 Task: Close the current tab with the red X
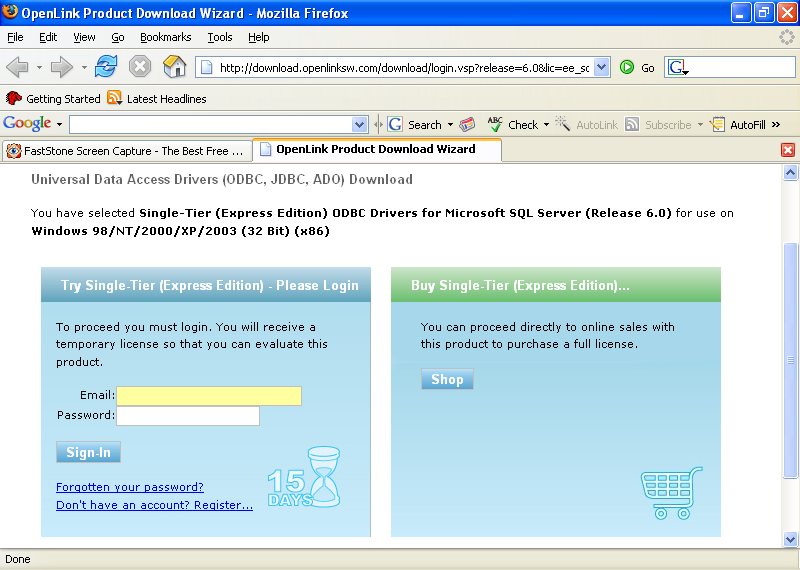pos(788,150)
